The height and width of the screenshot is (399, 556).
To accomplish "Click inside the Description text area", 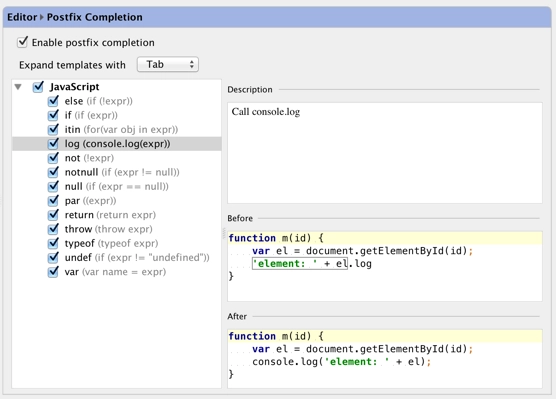I will click(x=385, y=153).
